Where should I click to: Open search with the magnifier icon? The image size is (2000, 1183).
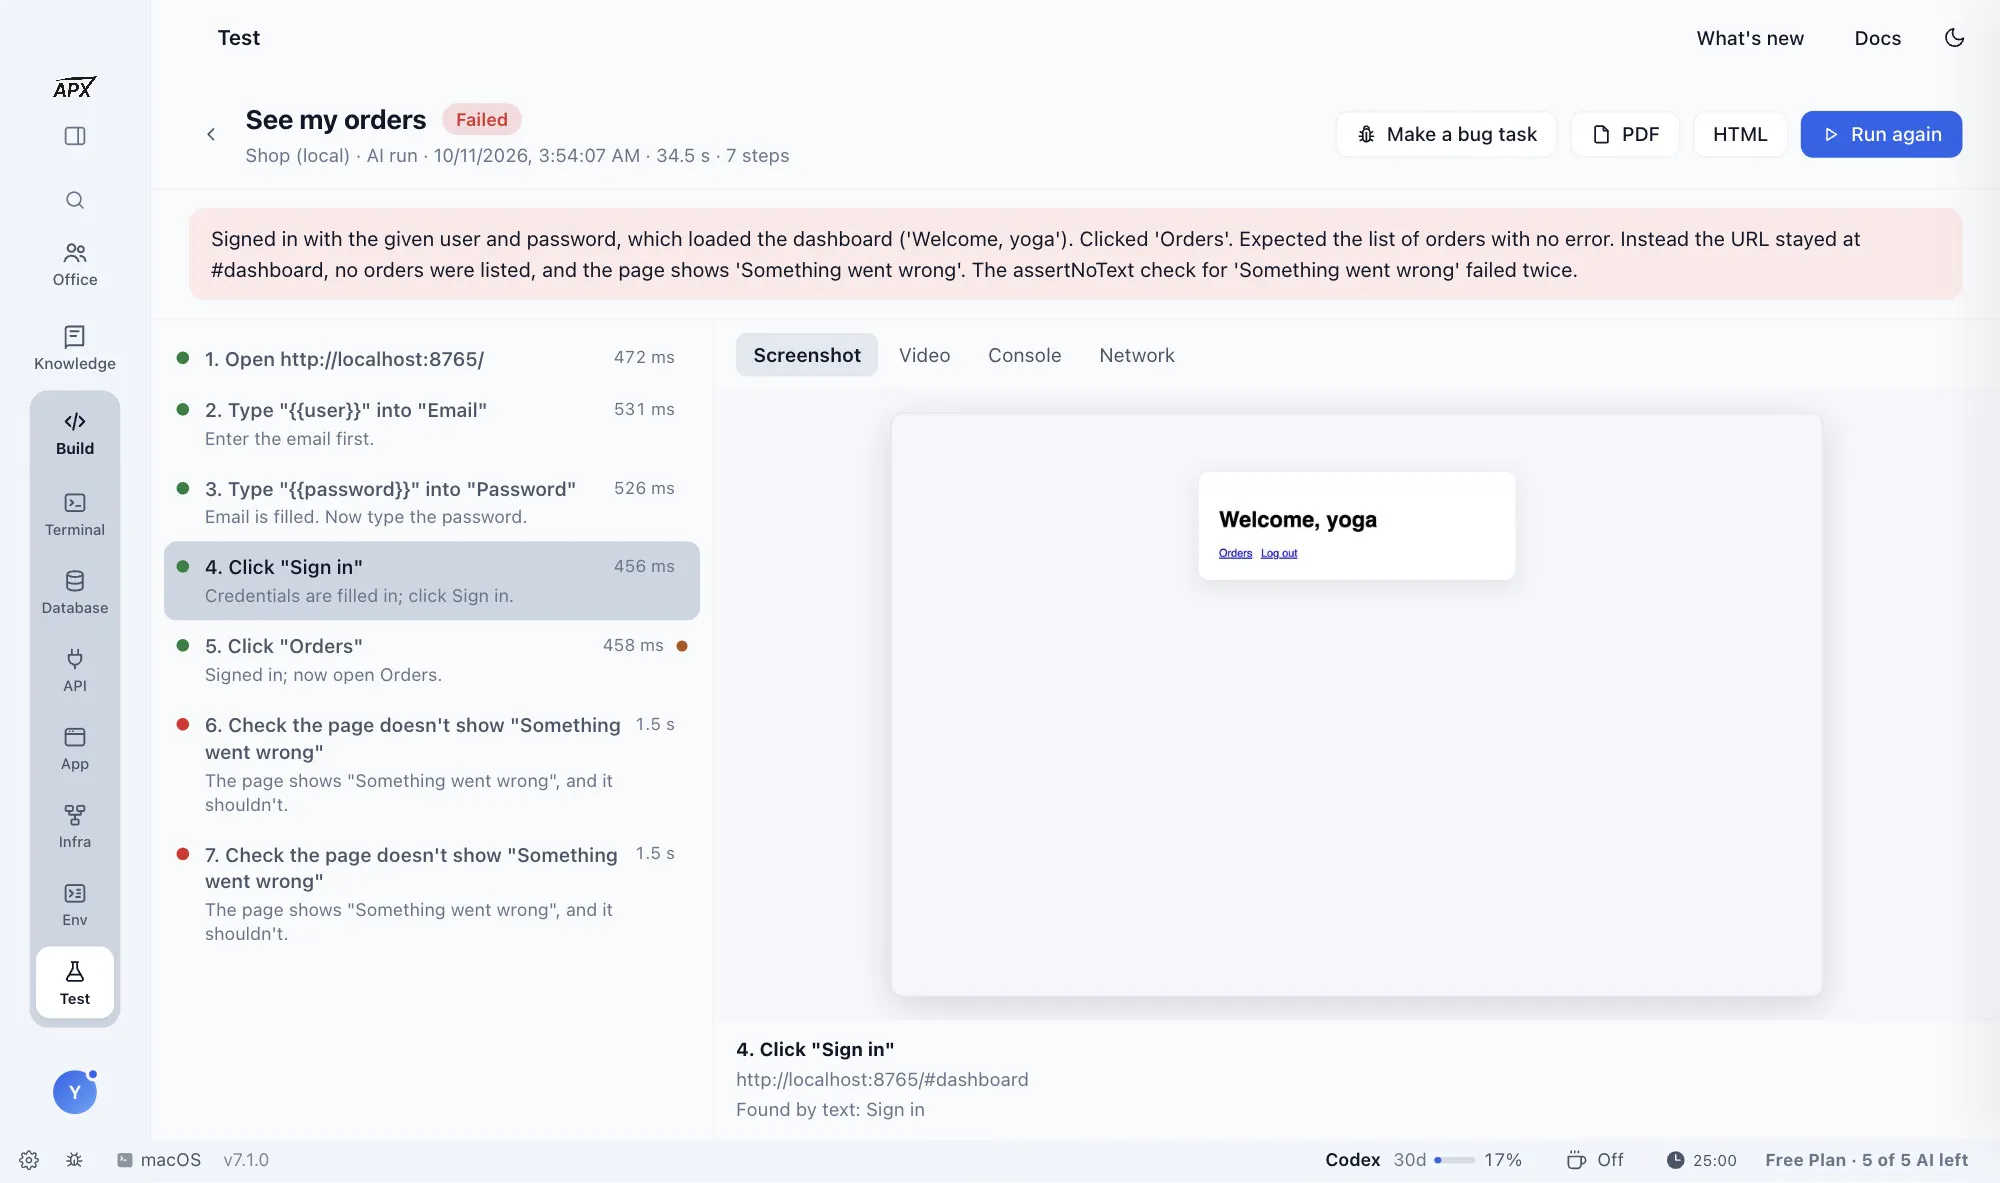click(x=75, y=200)
